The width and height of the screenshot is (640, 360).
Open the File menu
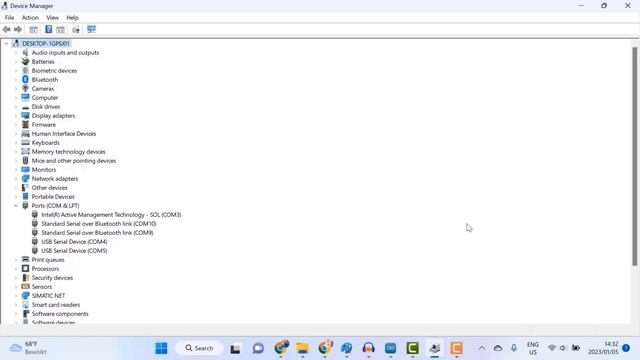click(9, 18)
